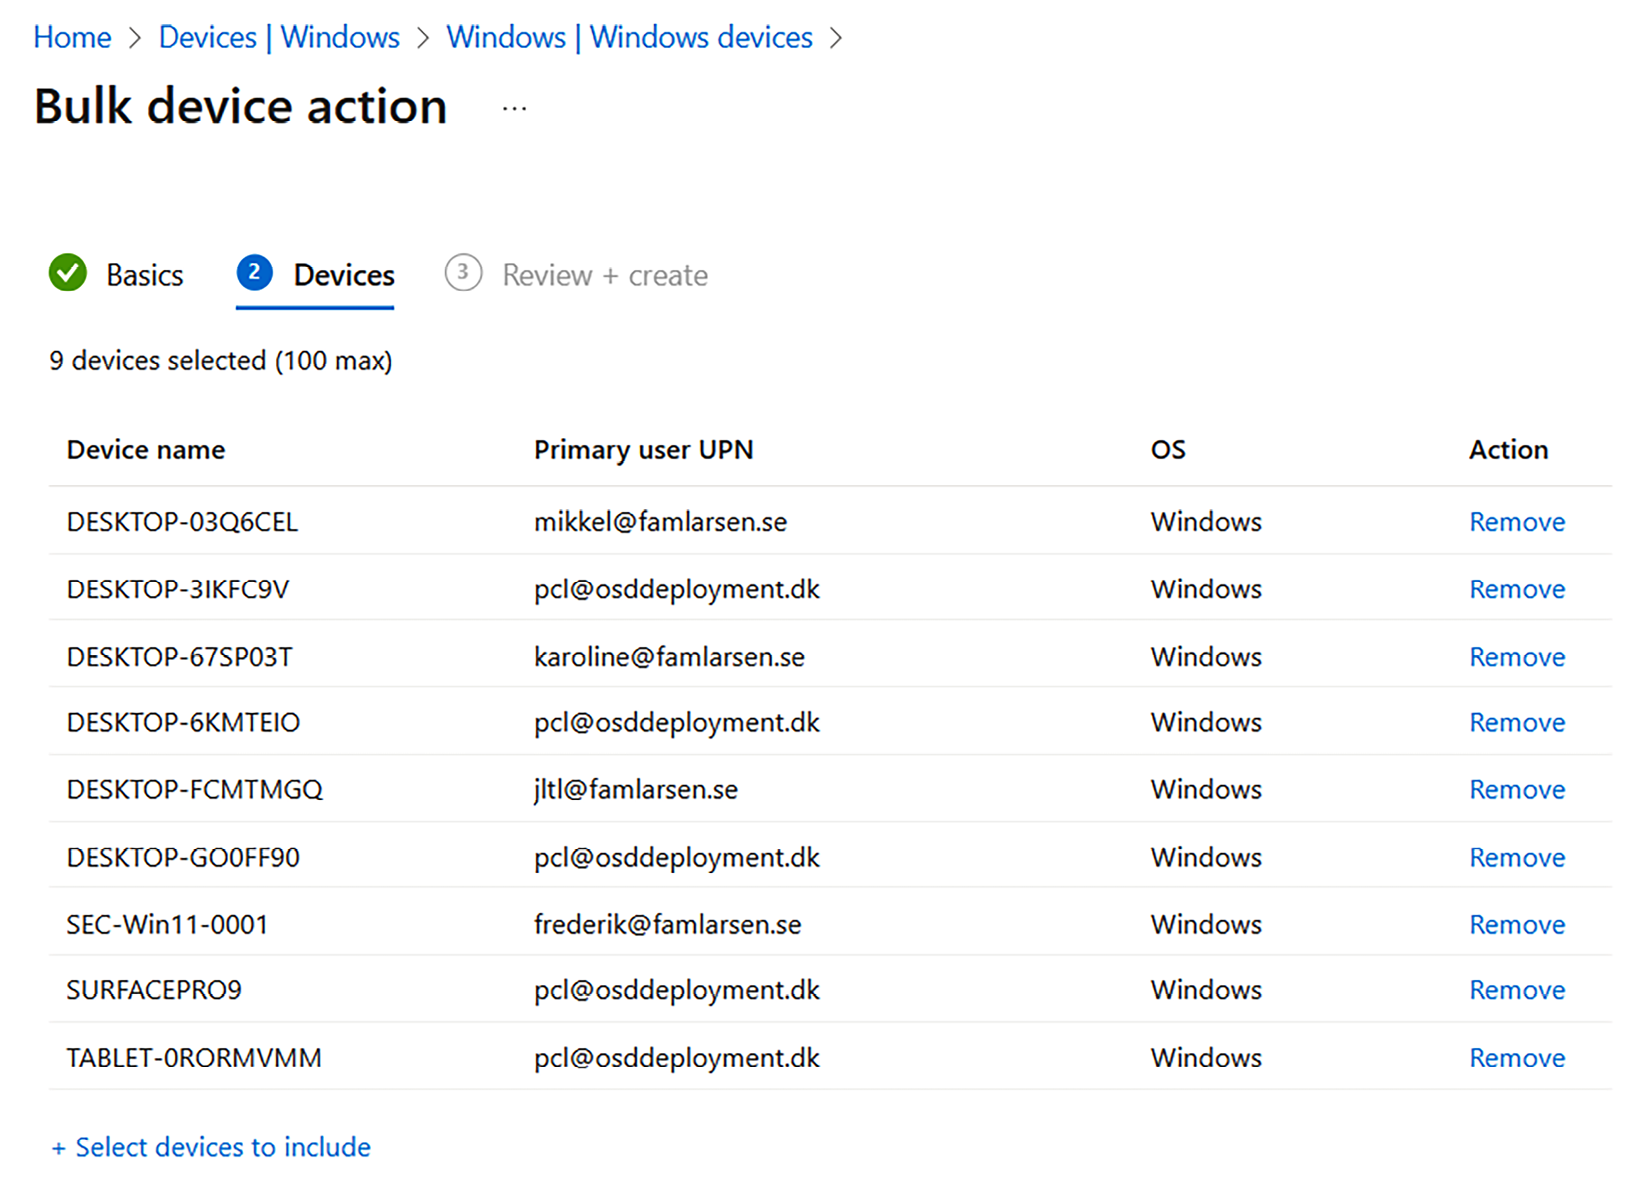Image resolution: width=1628 pixels, height=1180 pixels.
Task: Remove device DESKTOP-03Q6CEL
Action: 1516,522
